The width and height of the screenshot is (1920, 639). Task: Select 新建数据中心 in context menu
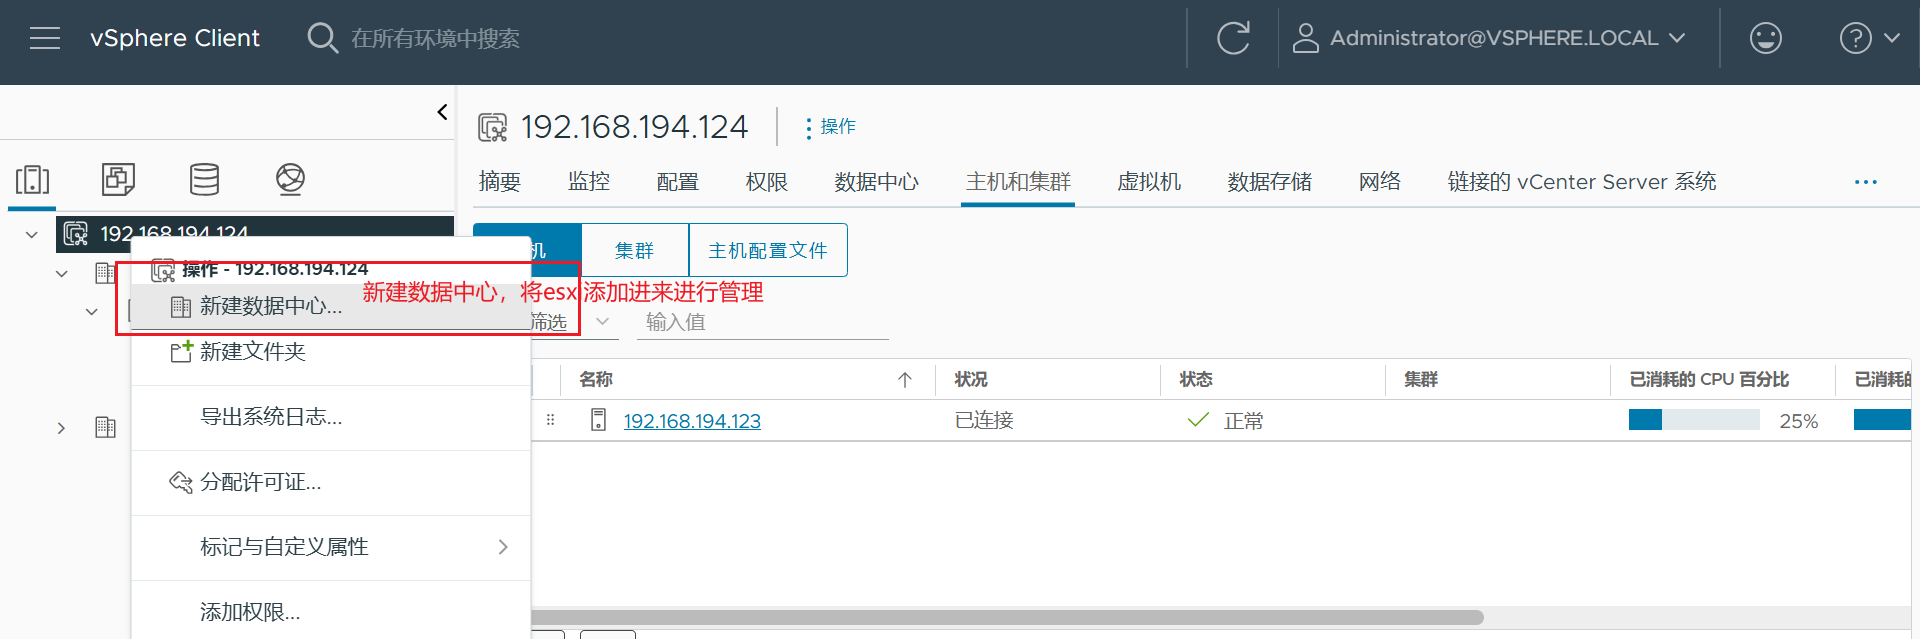(x=330, y=306)
